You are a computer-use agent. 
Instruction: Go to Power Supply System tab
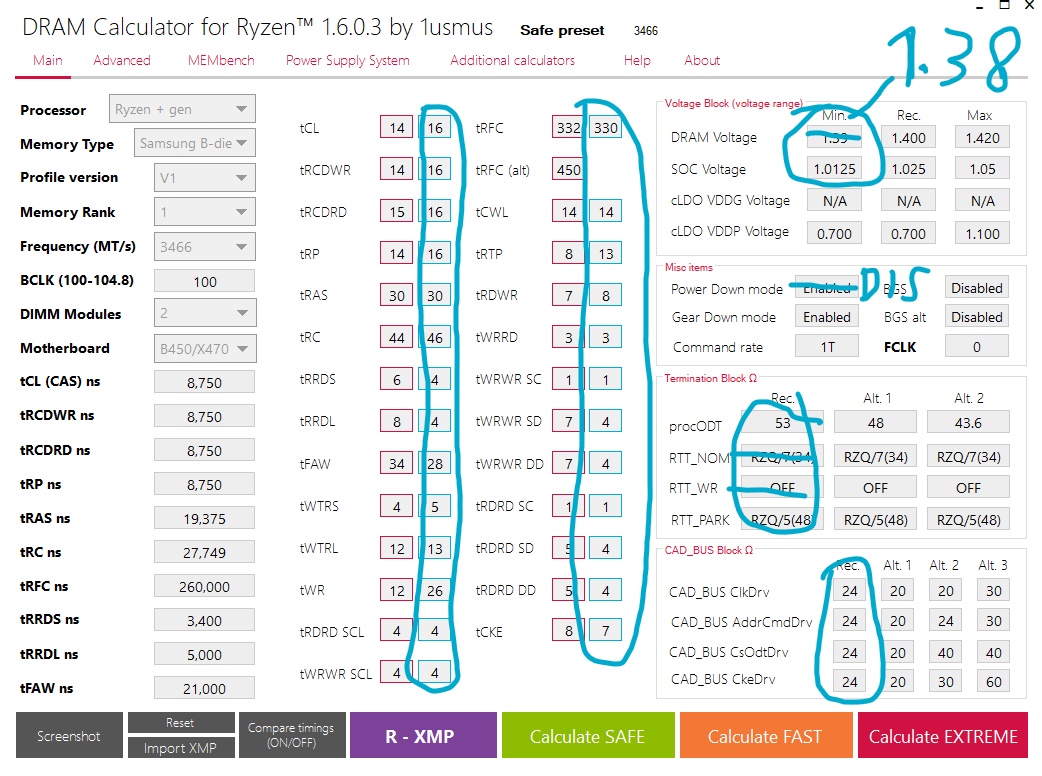[348, 60]
